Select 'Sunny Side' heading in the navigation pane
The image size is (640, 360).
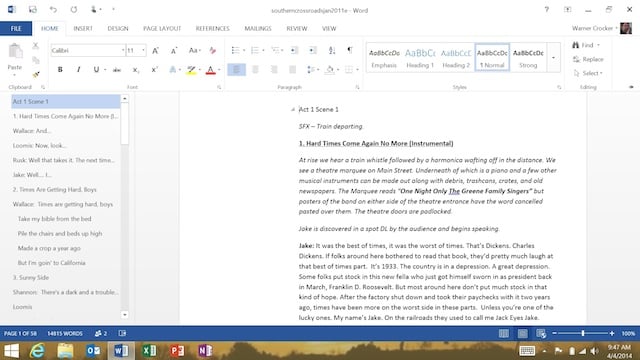tap(31, 278)
